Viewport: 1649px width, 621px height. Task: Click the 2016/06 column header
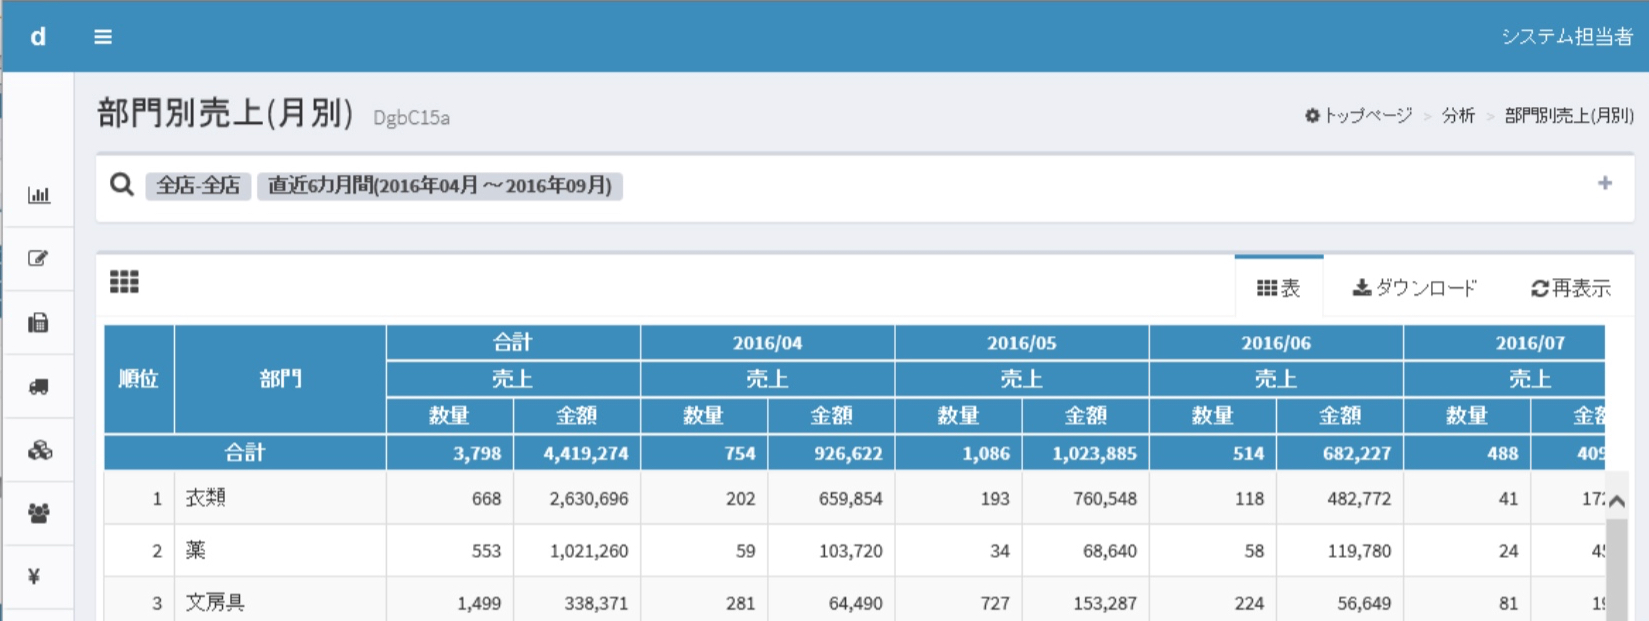coord(1276,343)
